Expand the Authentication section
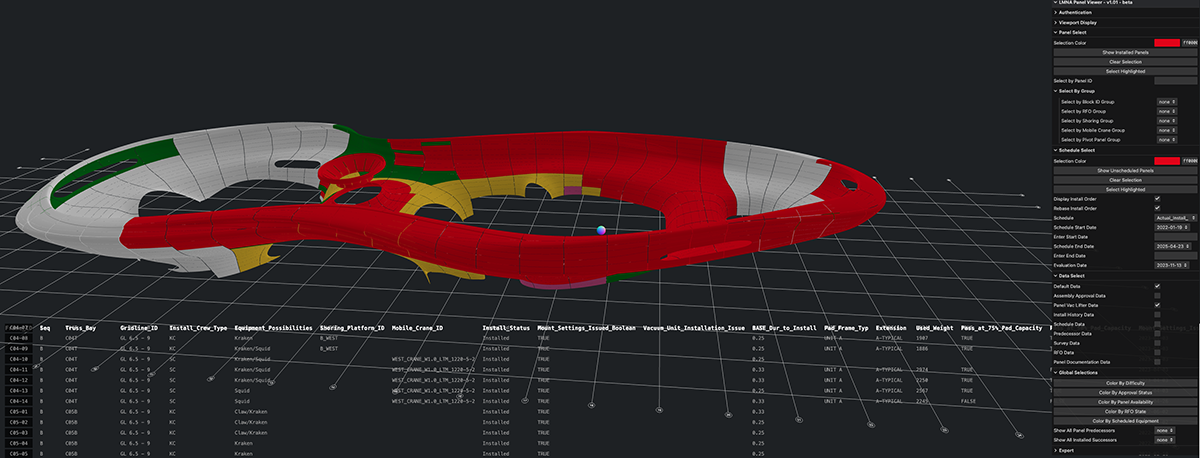 tap(1125, 12)
